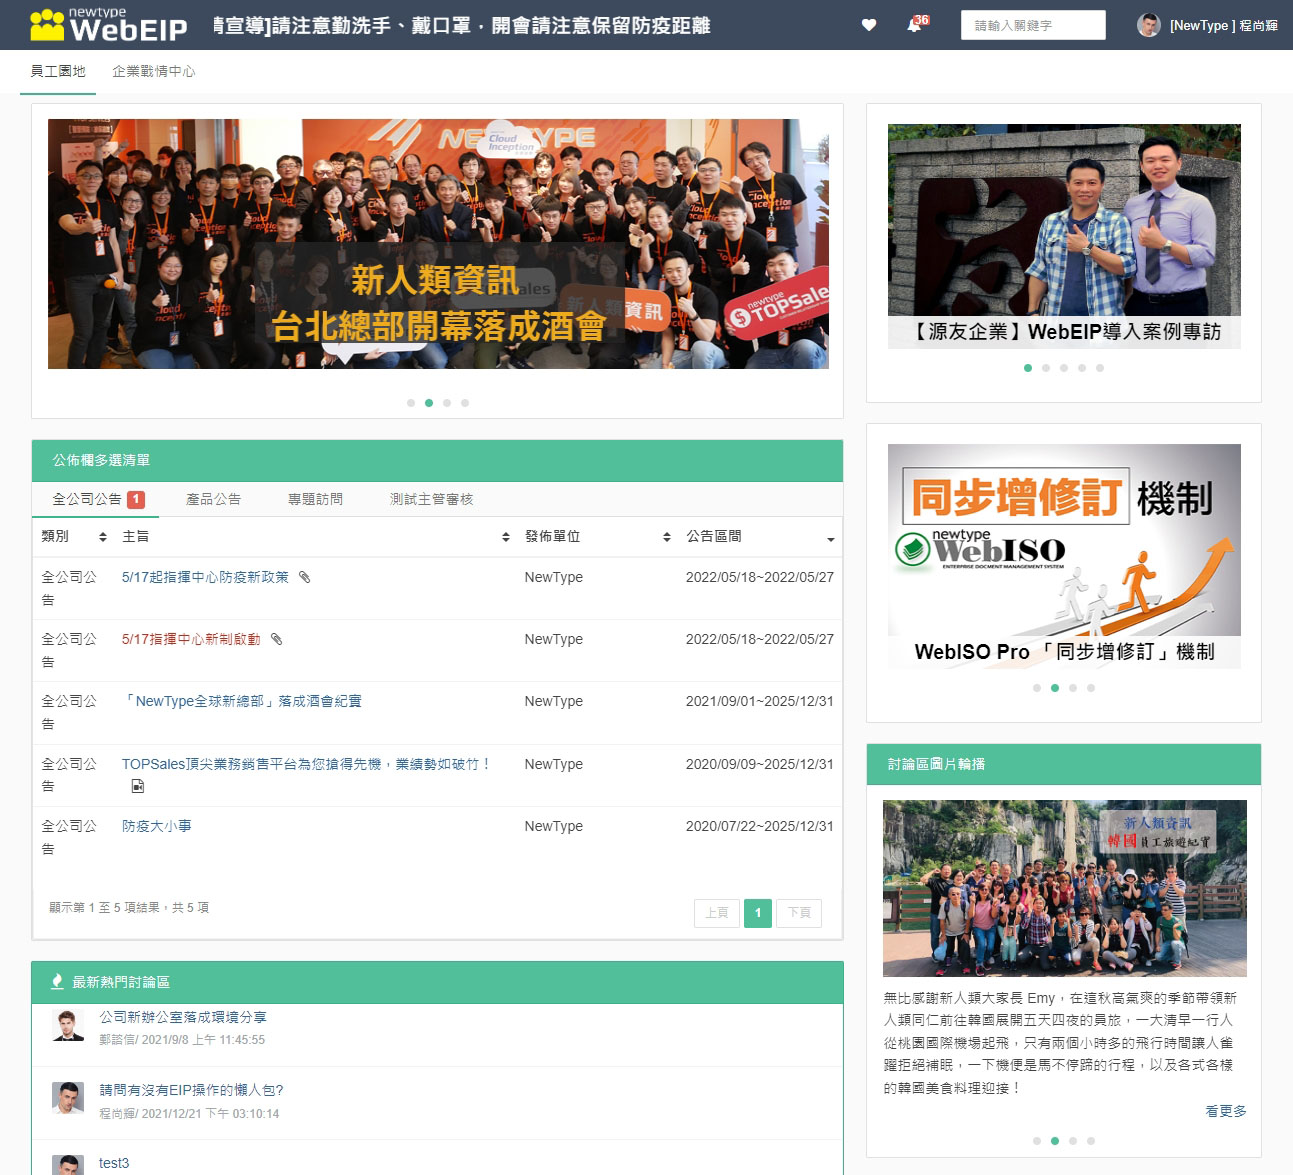Viewport: 1293px width, 1175px height.
Task: Click 顯示第 1 至 5 項結果 text
Action: point(129,908)
